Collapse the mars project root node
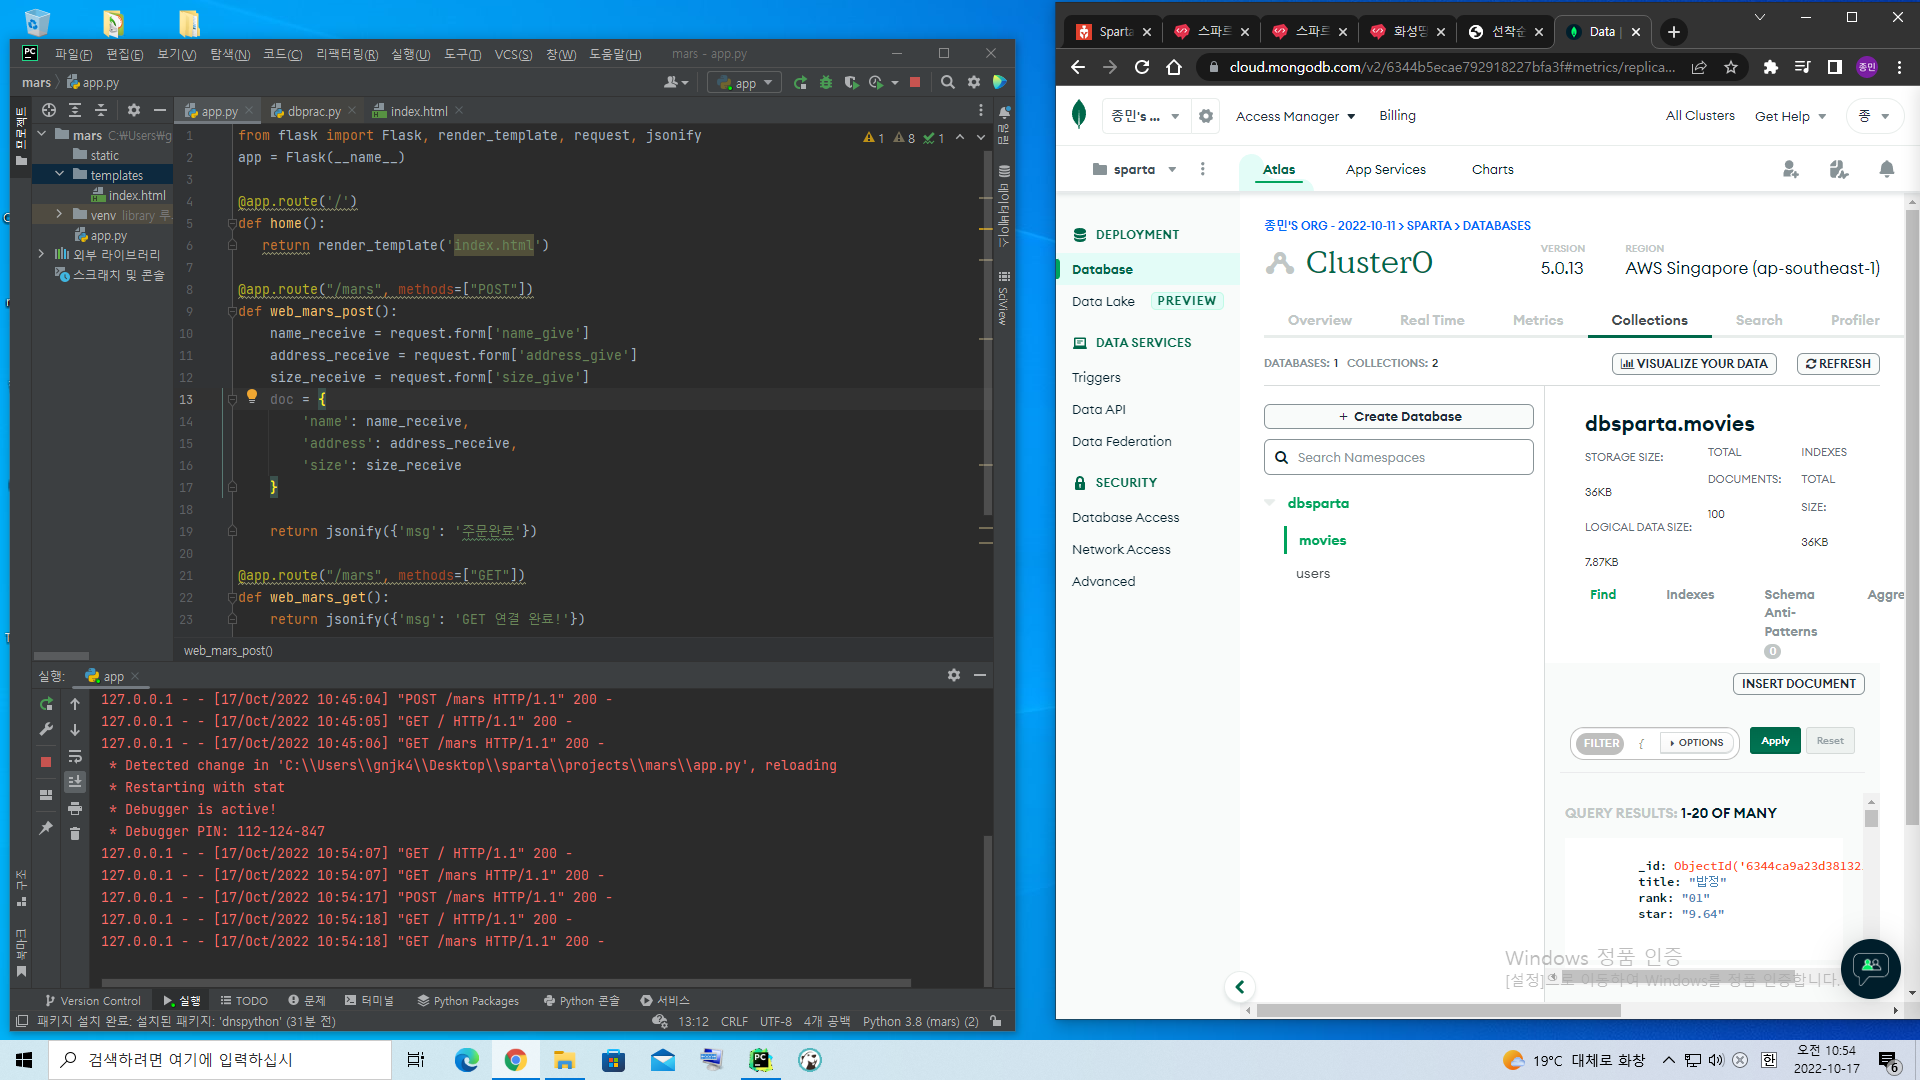The image size is (1920, 1080). pyautogui.click(x=42, y=134)
